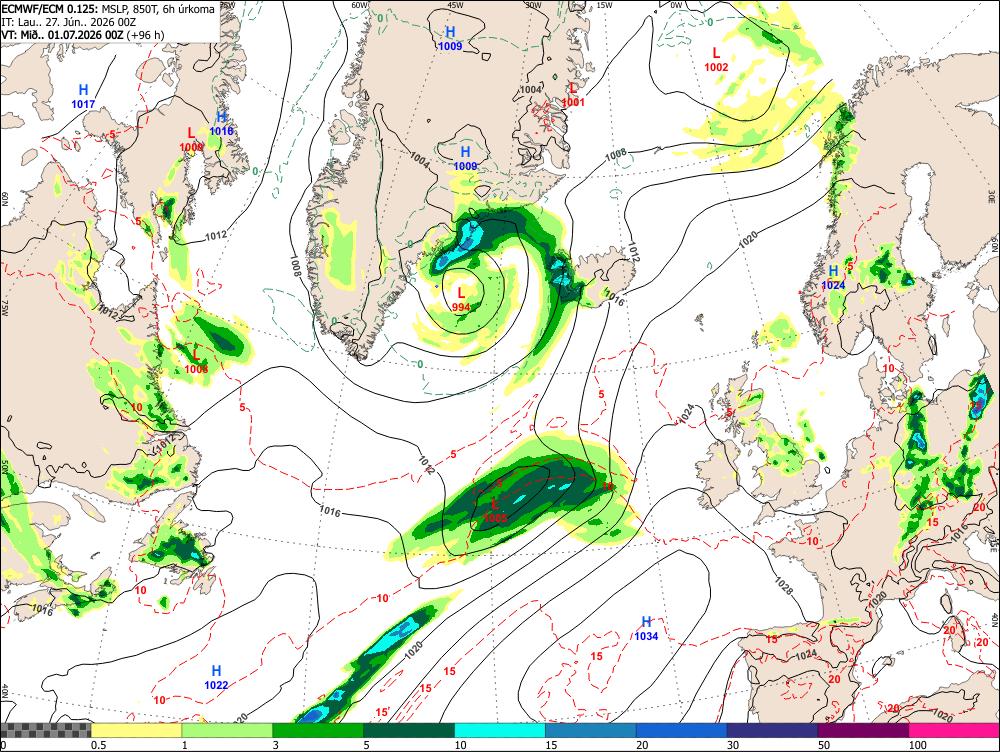Image resolution: width=1000 pixels, height=752 pixels.
Task: Click the '75W' longitude label
Action: (4, 309)
